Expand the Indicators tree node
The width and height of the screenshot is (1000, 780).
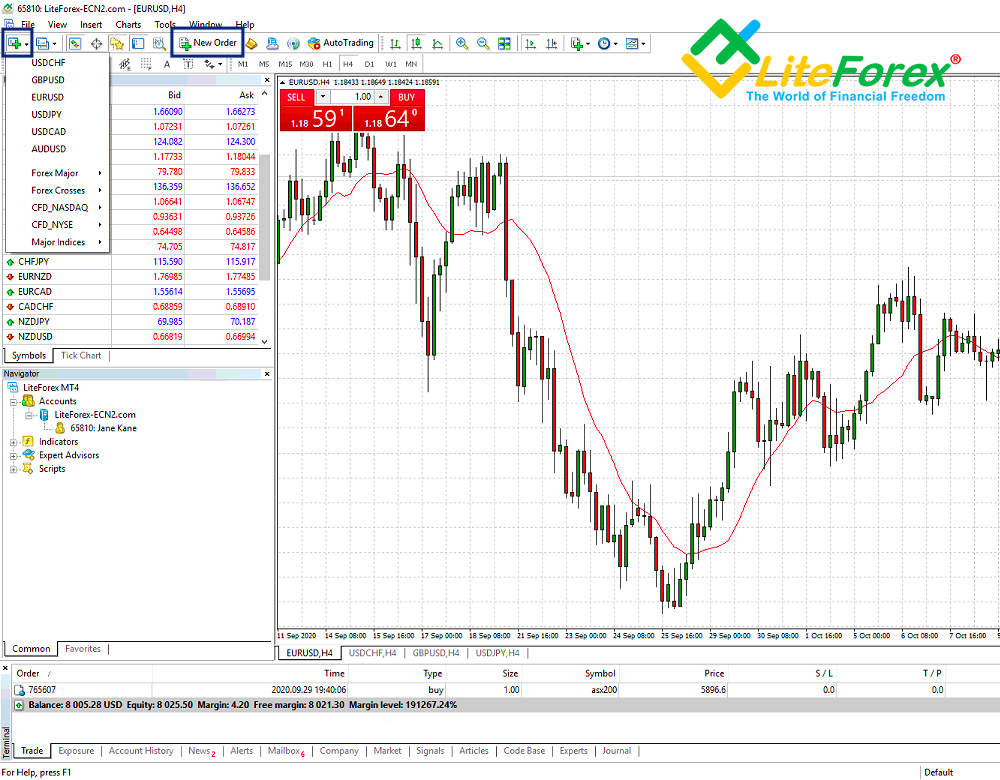[13, 442]
